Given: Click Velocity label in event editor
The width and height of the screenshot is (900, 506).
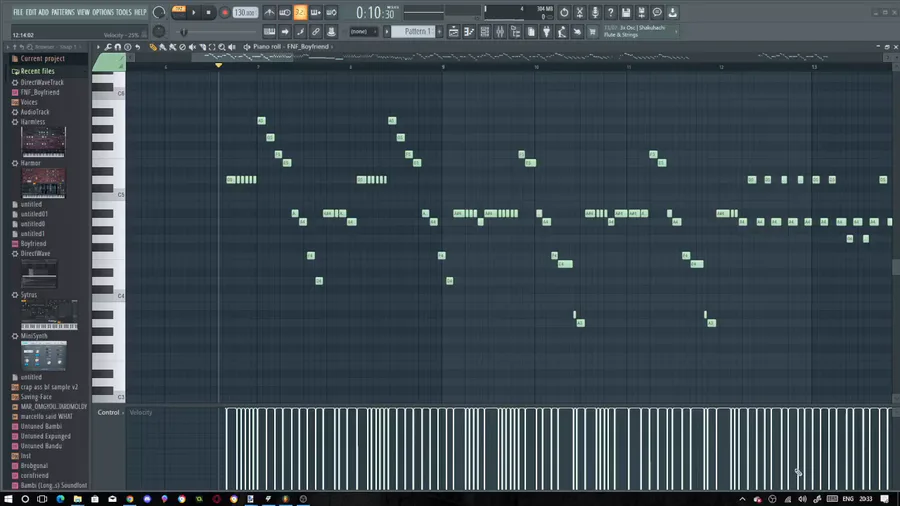Looking at the screenshot, I should coord(141,412).
